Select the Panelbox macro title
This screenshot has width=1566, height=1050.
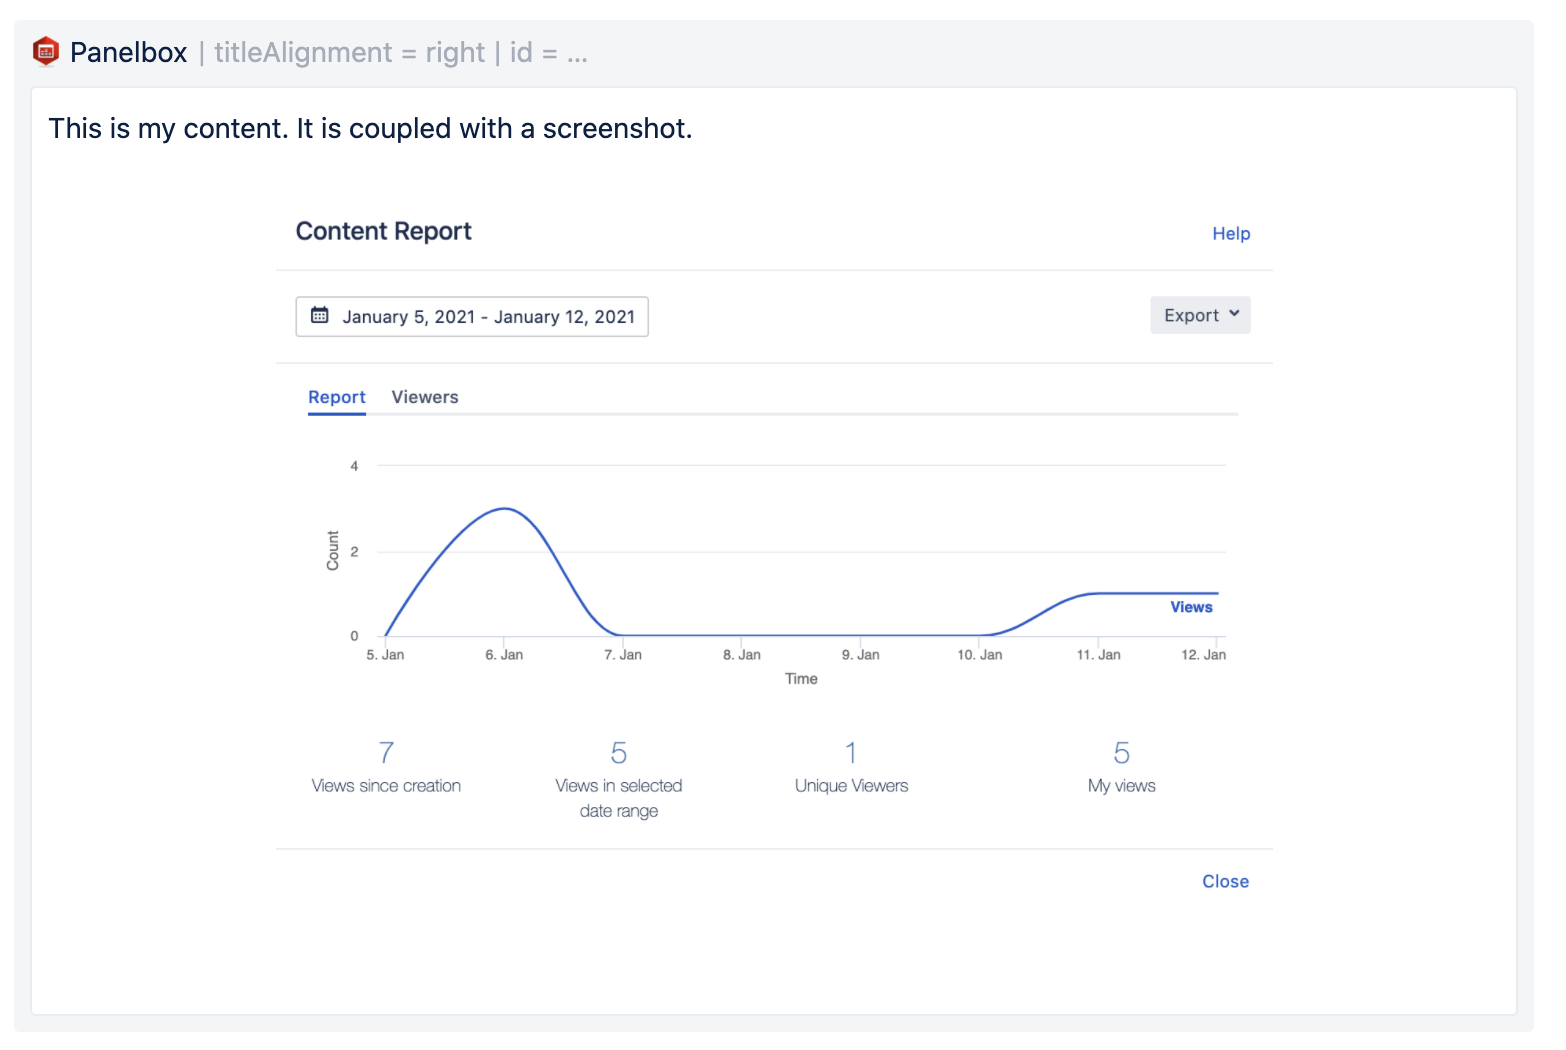tap(128, 52)
